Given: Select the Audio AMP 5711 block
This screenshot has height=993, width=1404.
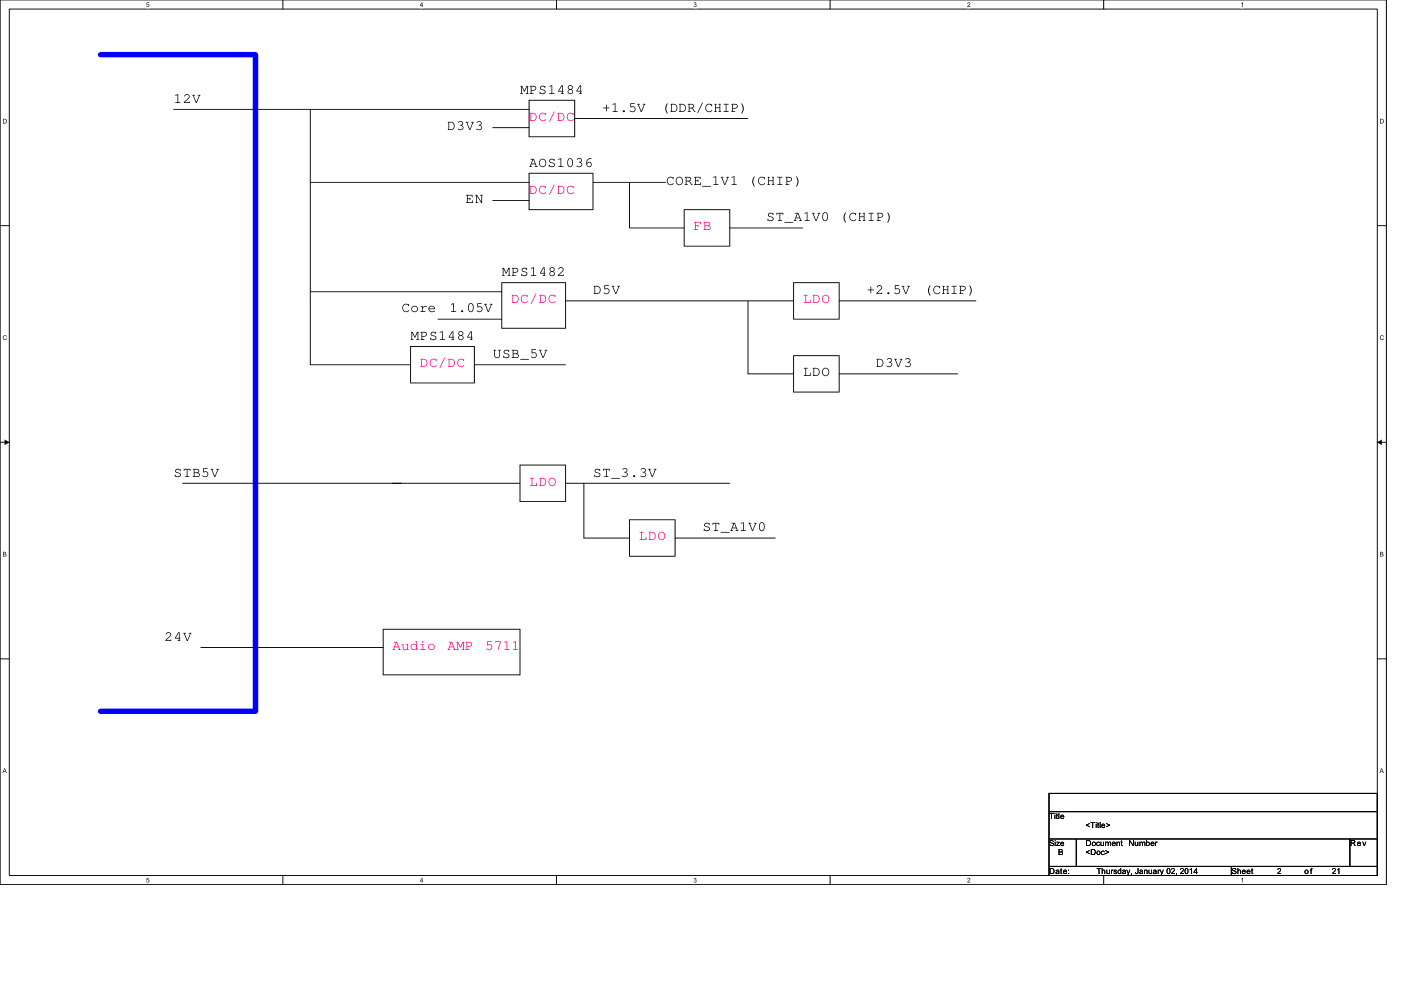Looking at the screenshot, I should (x=451, y=651).
